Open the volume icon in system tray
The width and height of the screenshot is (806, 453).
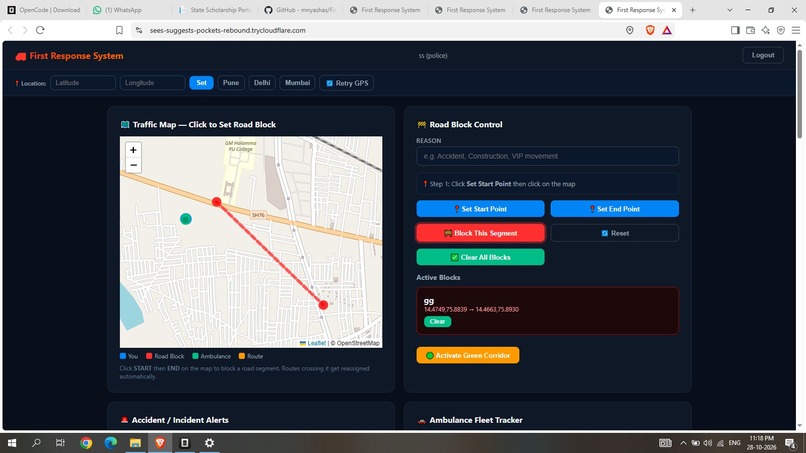point(708,443)
